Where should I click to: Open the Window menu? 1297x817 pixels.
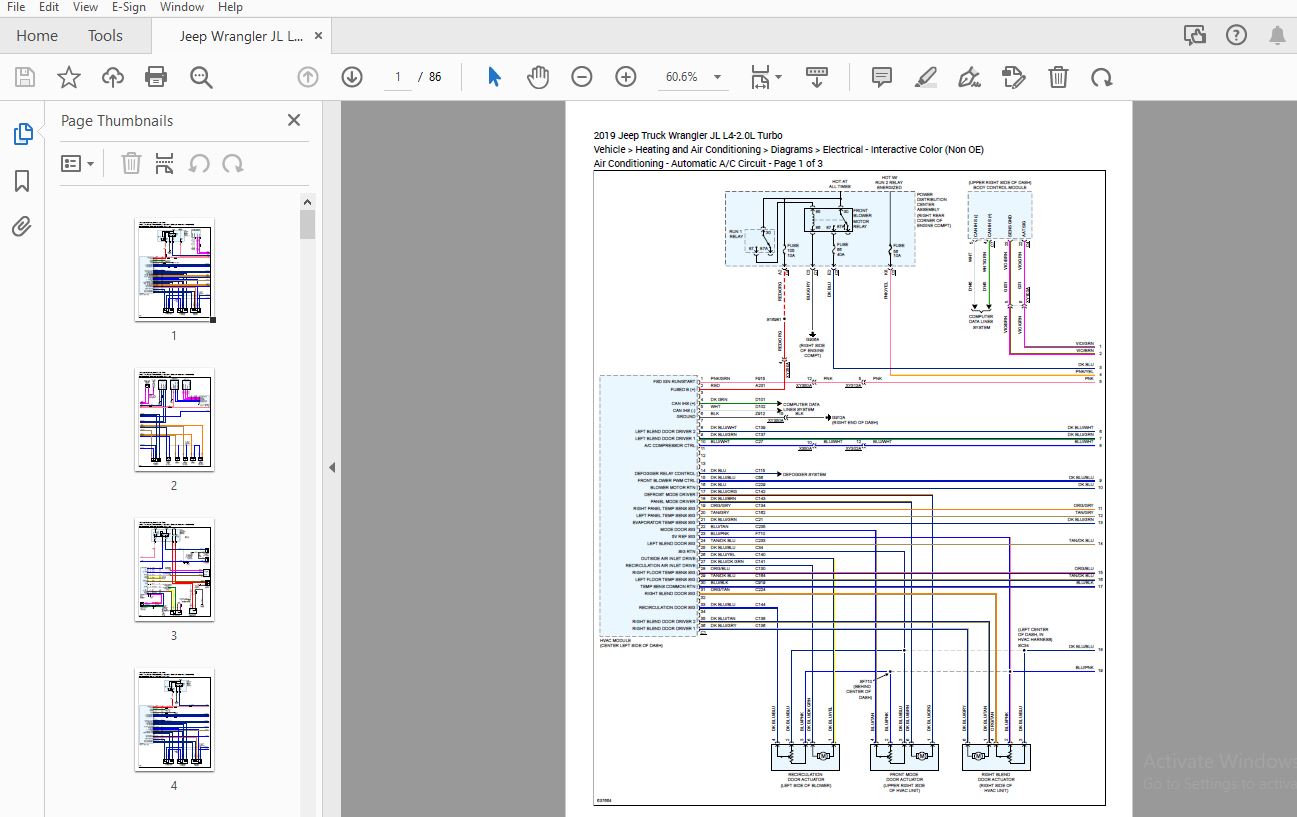click(x=182, y=7)
